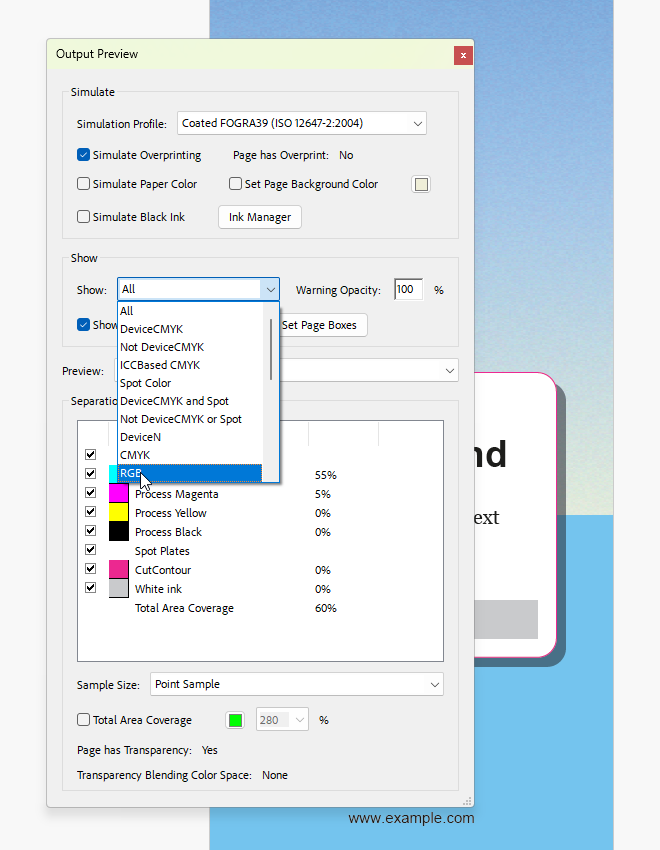Click the CutContour label

(163, 570)
